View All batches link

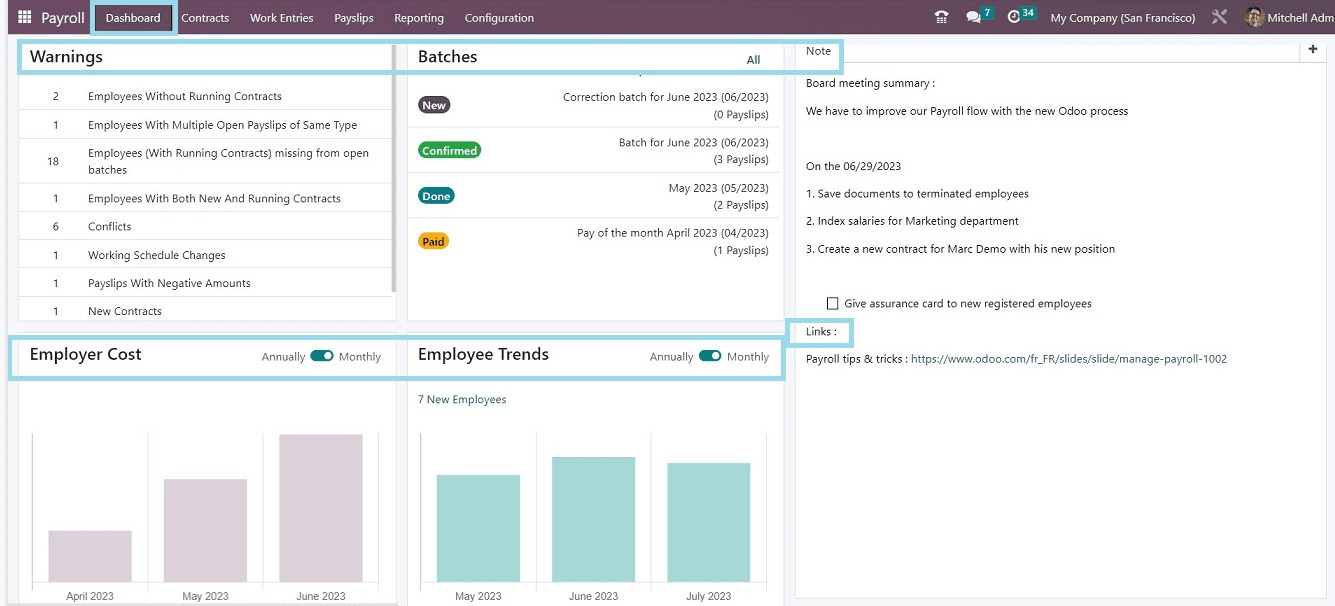753,59
